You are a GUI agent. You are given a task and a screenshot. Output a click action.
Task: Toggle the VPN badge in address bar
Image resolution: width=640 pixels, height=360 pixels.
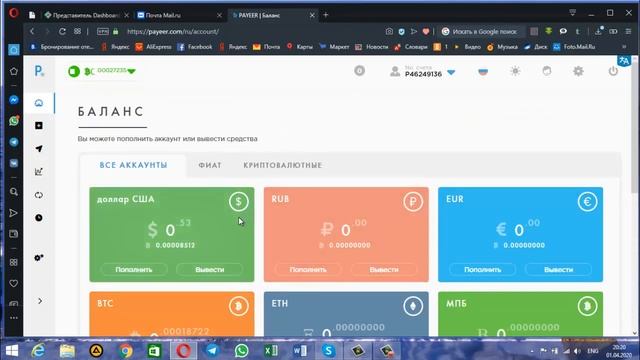click(102, 31)
